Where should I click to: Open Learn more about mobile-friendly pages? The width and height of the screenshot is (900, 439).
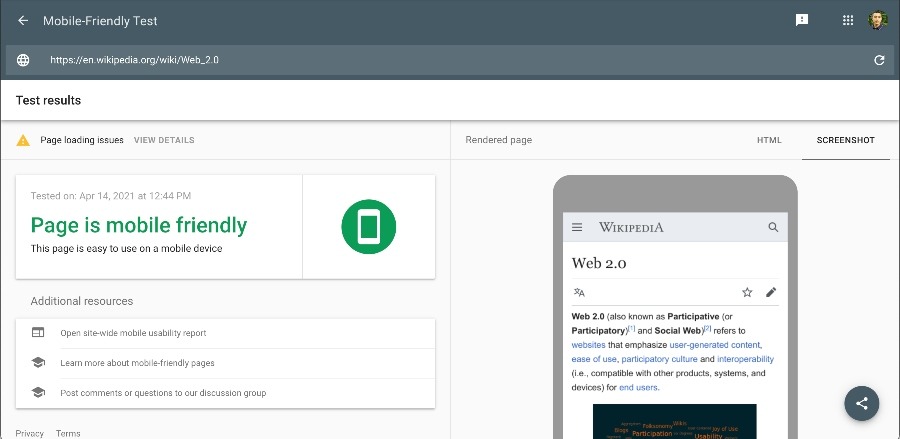[137, 363]
